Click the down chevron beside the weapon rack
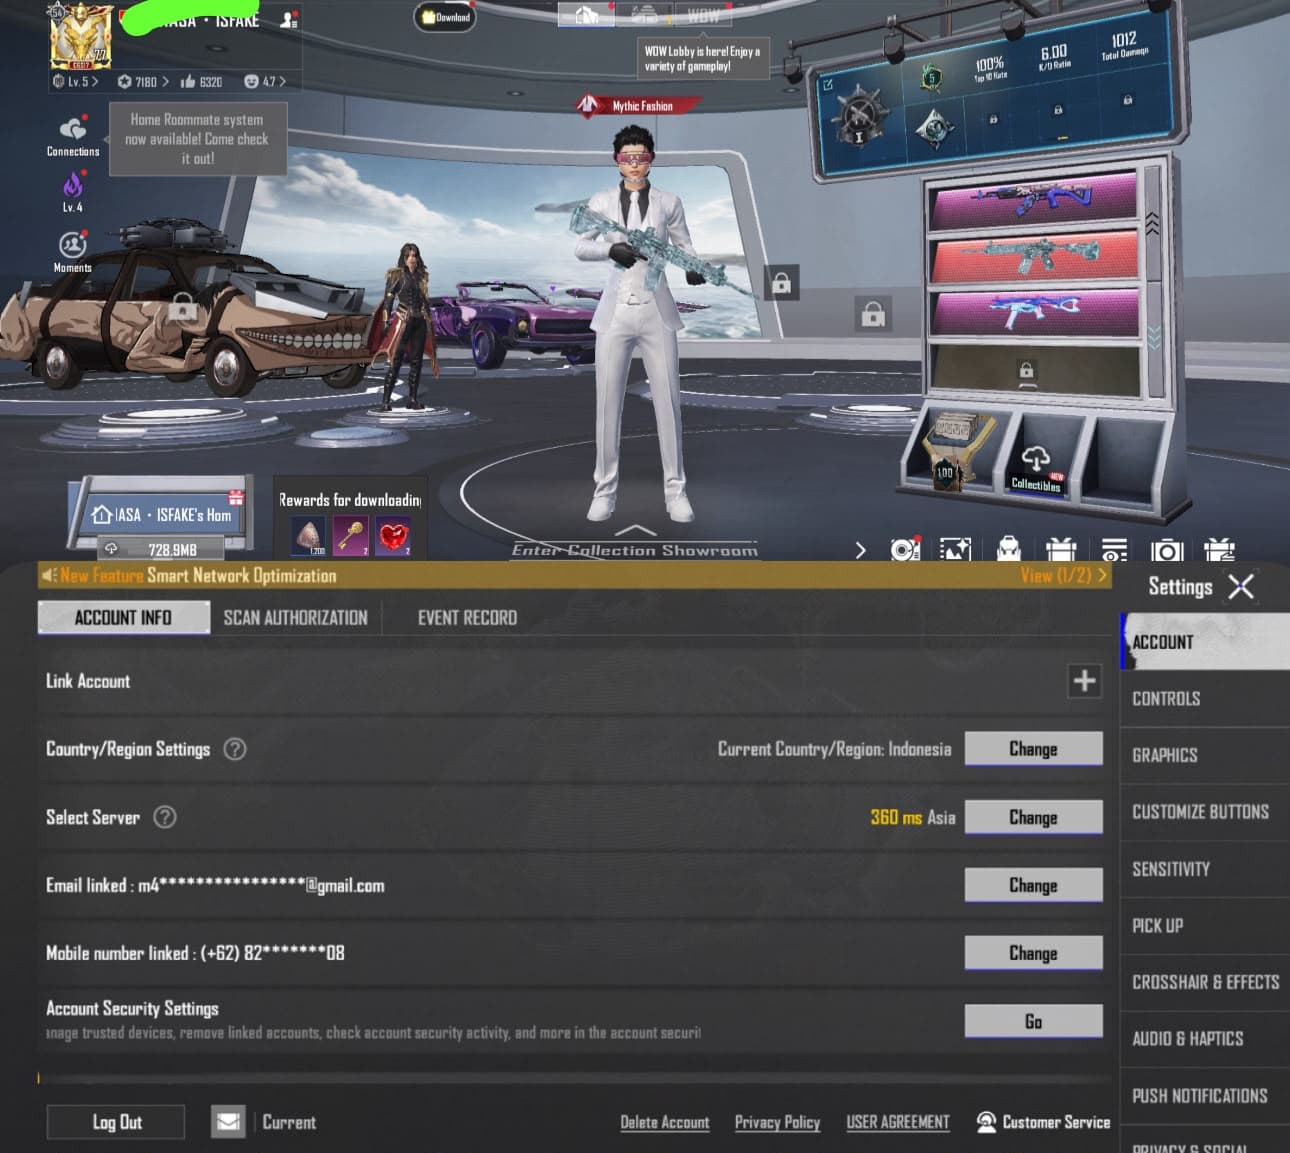 click(x=1154, y=337)
